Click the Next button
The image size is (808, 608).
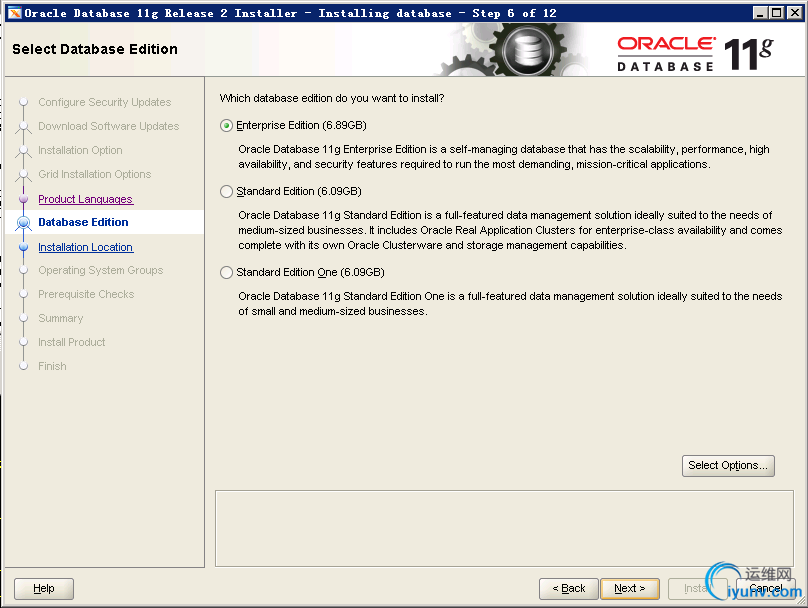tap(630, 588)
